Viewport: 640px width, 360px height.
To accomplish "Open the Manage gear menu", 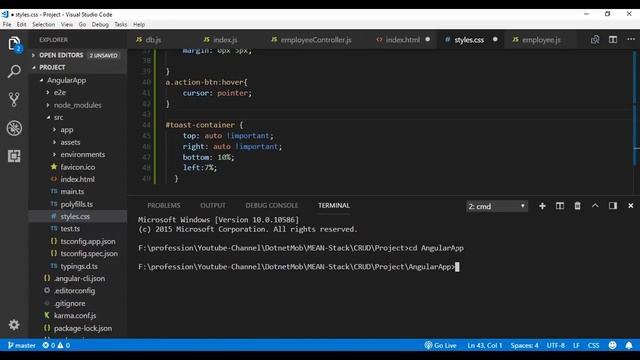I will point(14,324).
